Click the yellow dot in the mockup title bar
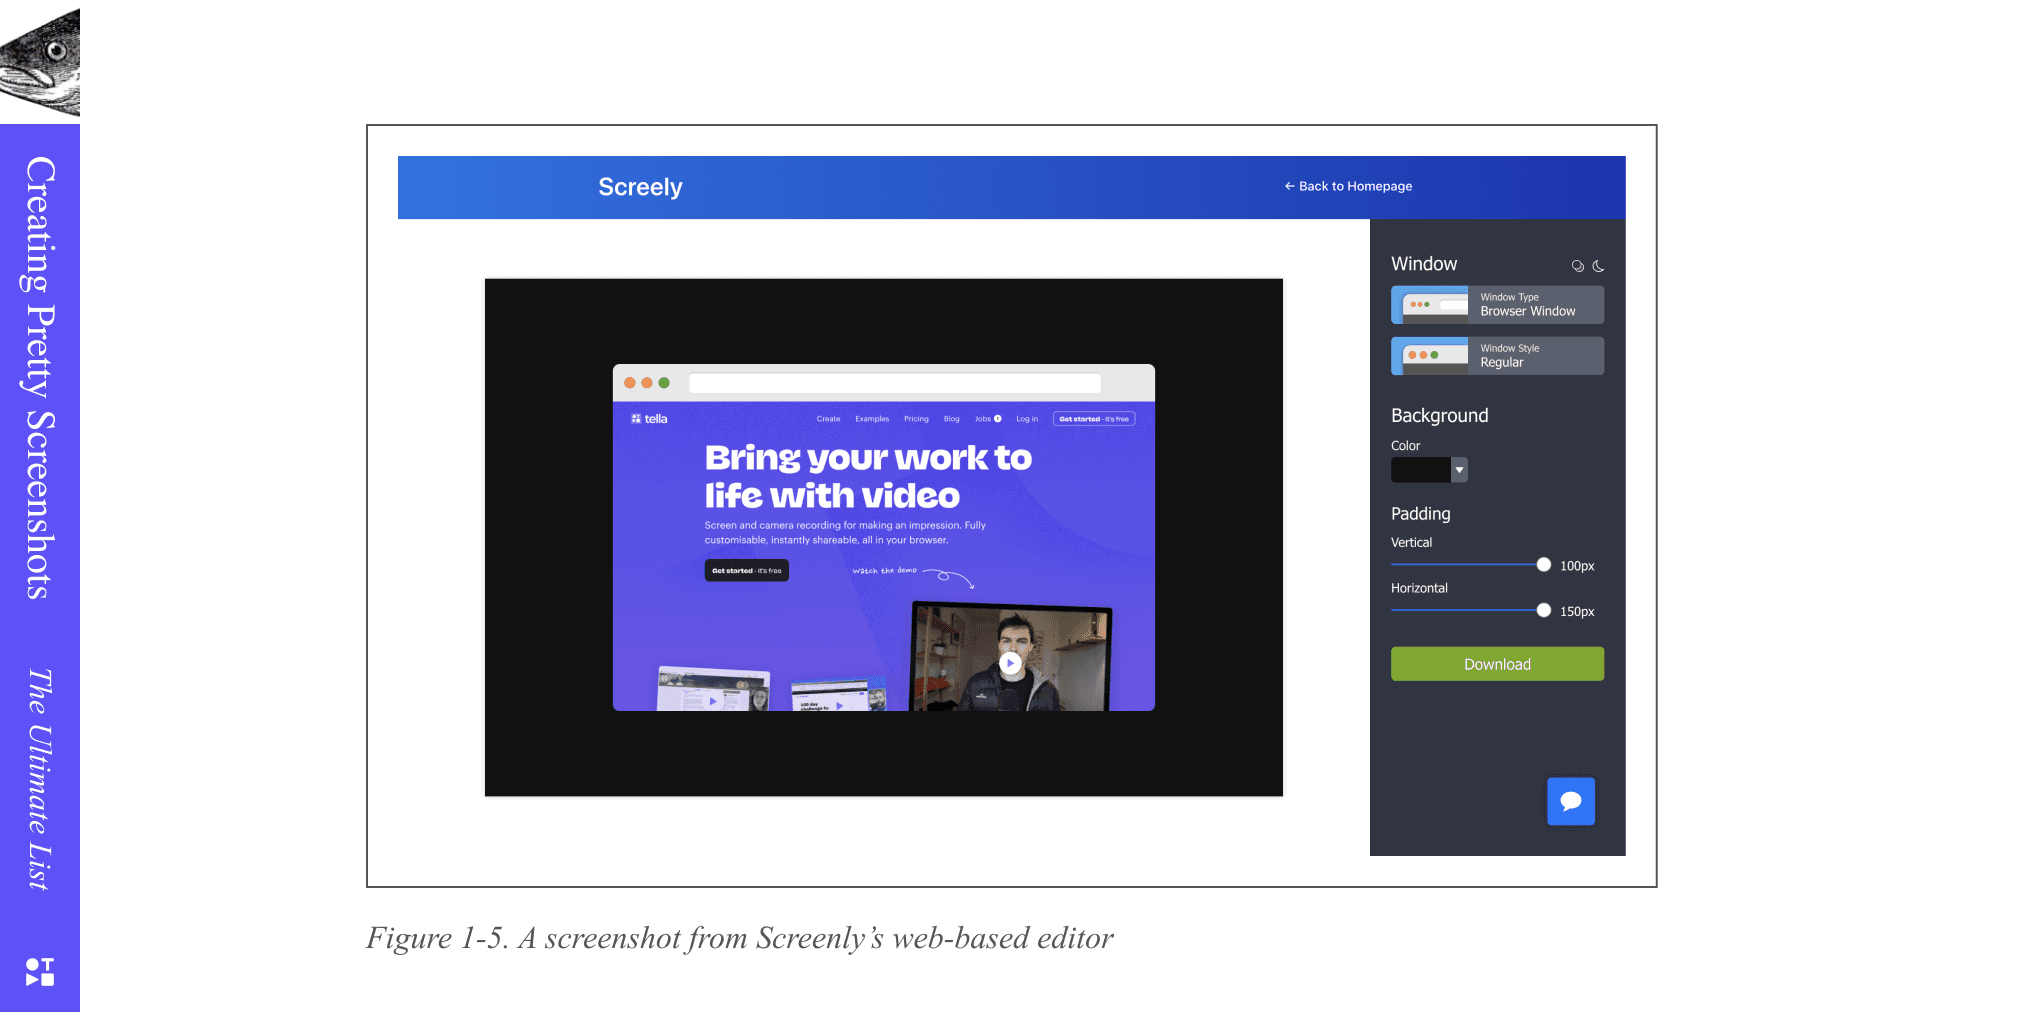2024x1012 pixels. [x=647, y=383]
